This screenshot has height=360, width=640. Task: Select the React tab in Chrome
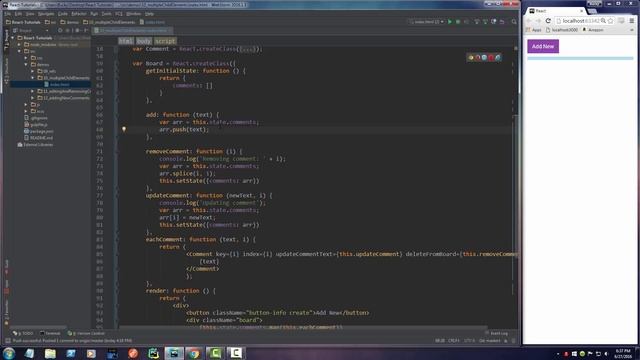[556, 11]
